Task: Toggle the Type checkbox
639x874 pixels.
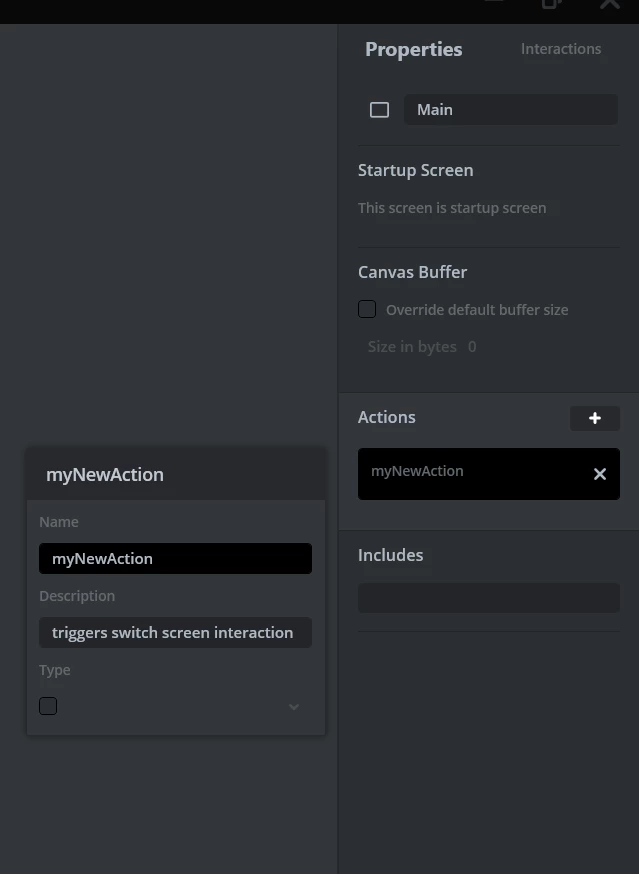Action: (48, 706)
